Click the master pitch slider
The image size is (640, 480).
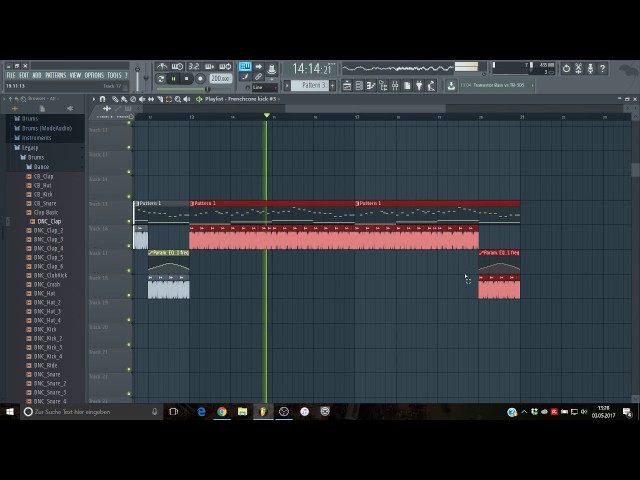coord(146,78)
